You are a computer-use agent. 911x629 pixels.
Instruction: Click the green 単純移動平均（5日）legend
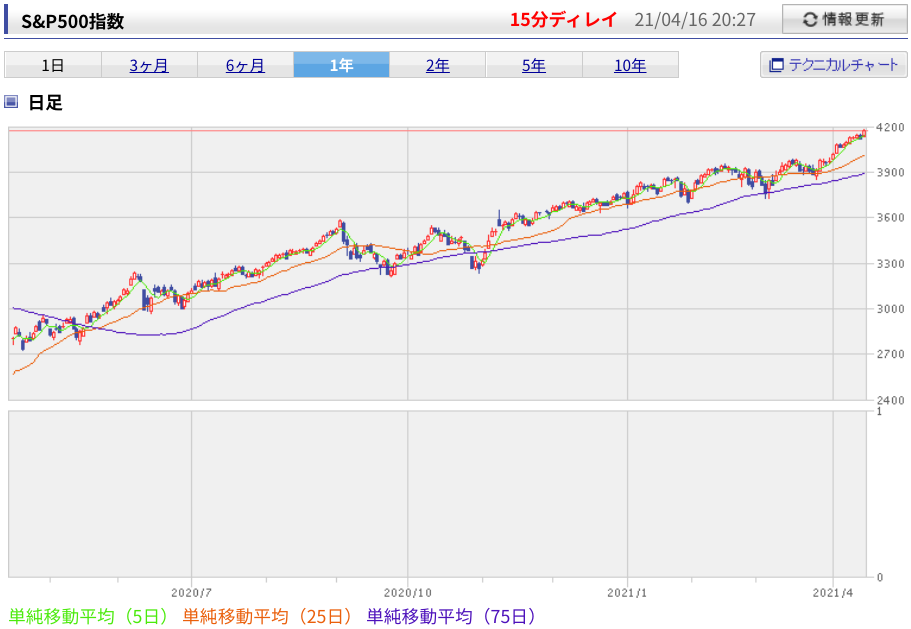coord(89,616)
